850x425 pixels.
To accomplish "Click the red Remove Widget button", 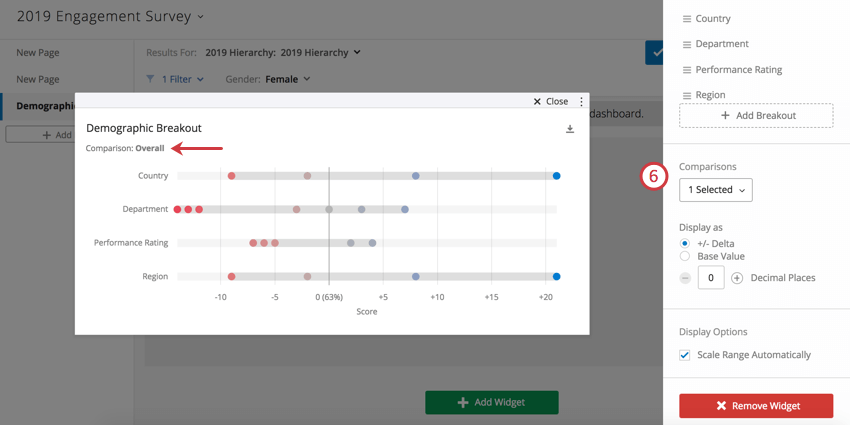I will pos(756,406).
